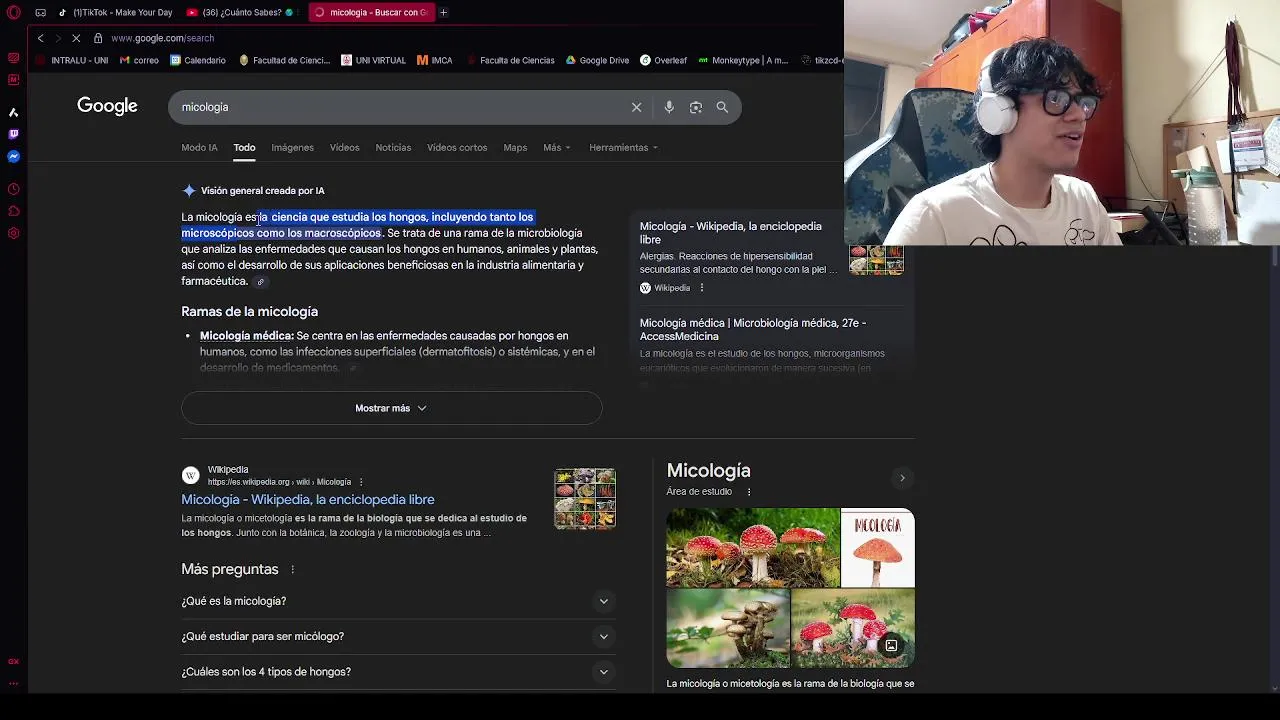Open the 'Herramientas' dropdown
This screenshot has width=1280, height=720.
[623, 147]
